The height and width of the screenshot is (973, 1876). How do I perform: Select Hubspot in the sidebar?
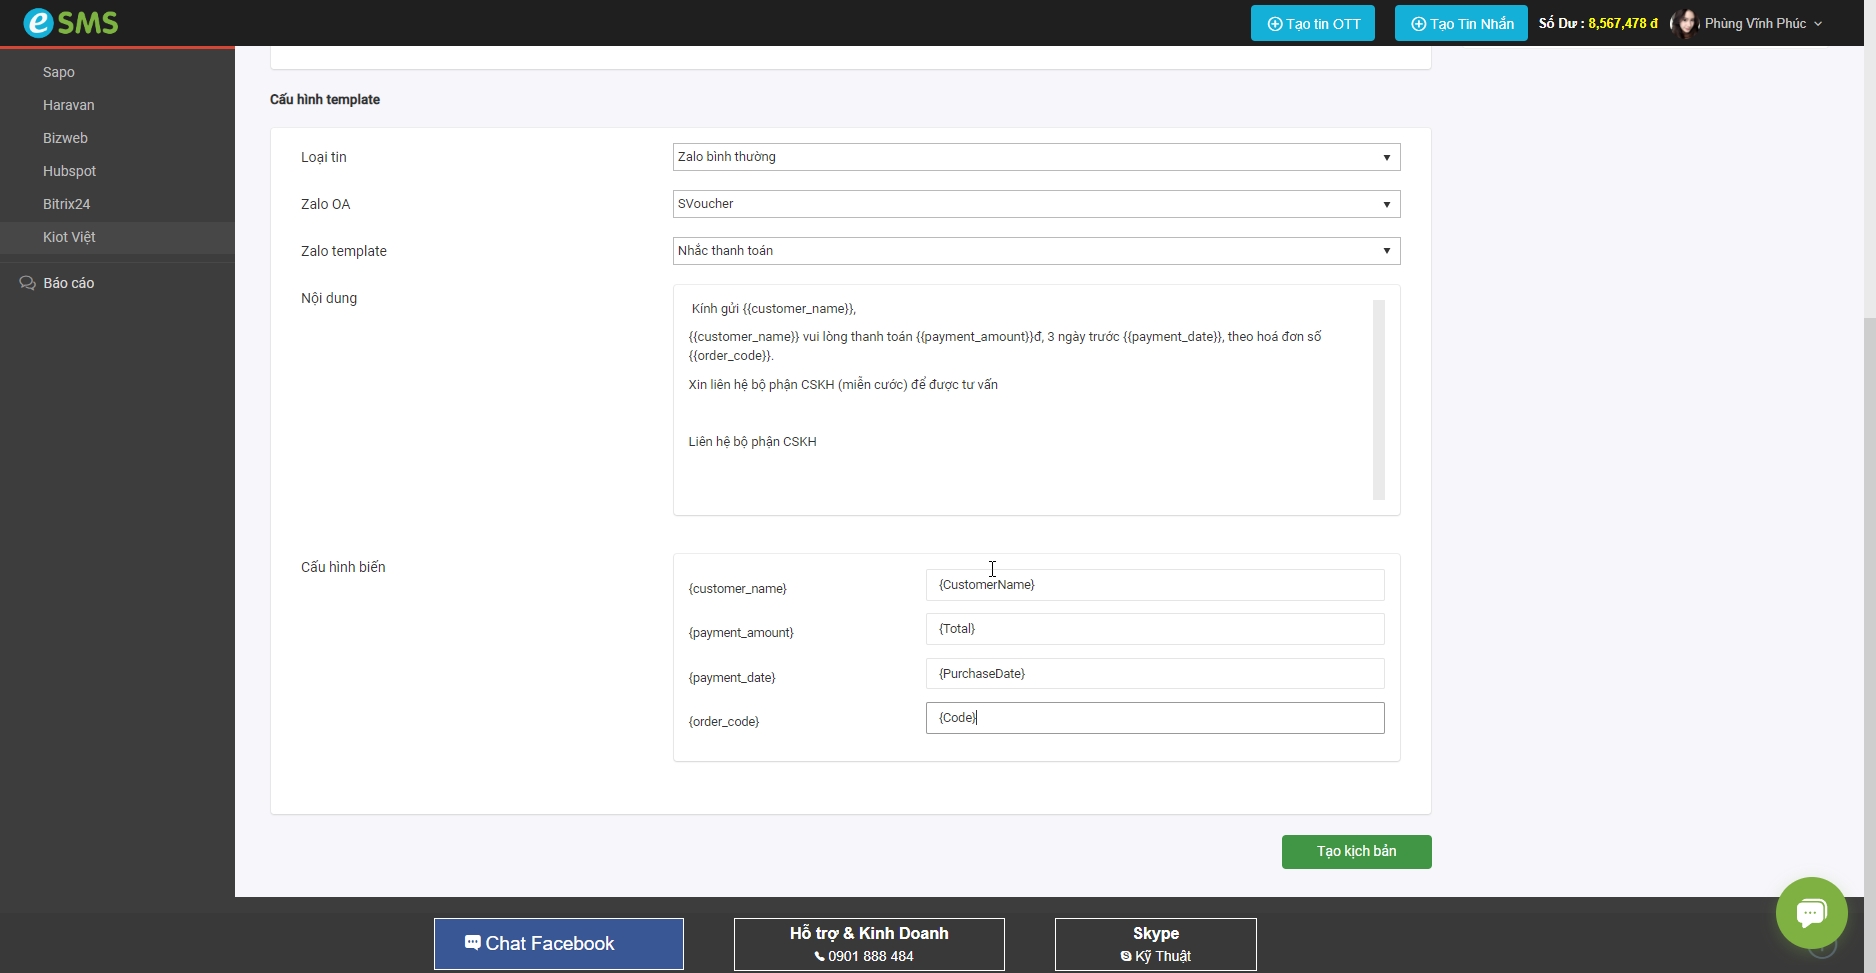[x=69, y=171]
